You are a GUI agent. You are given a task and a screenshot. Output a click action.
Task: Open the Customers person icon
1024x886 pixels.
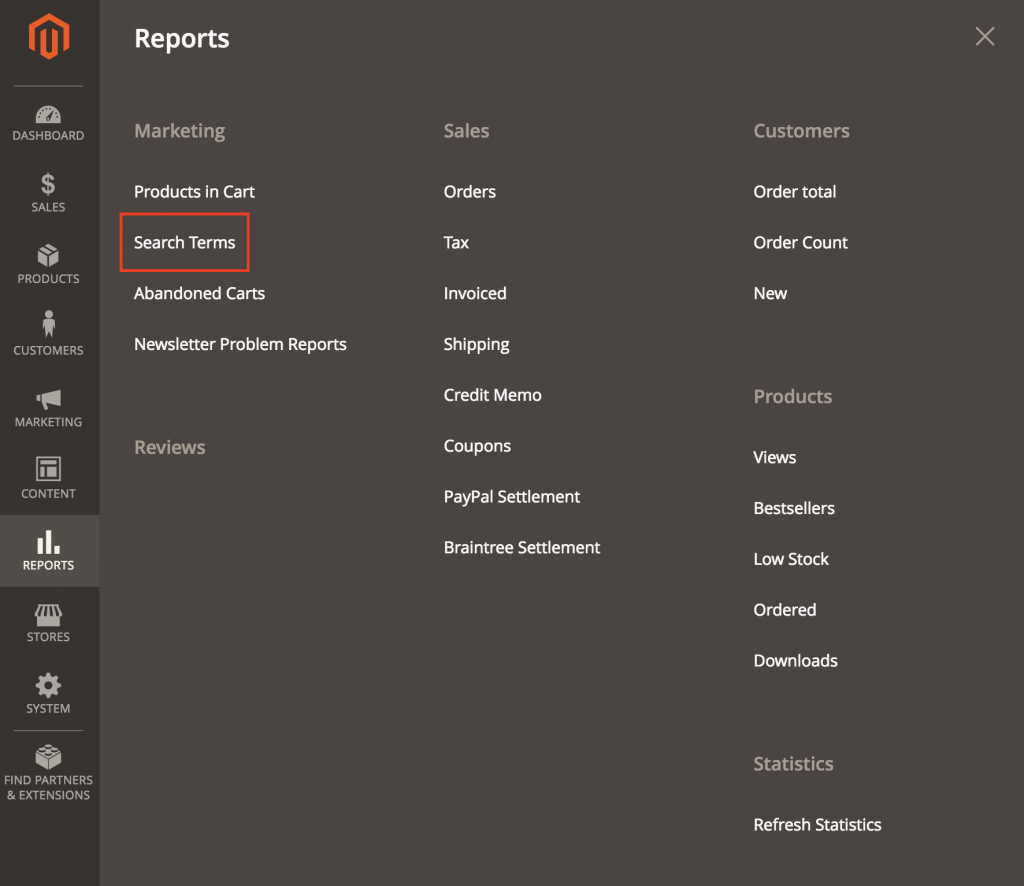coord(48,326)
